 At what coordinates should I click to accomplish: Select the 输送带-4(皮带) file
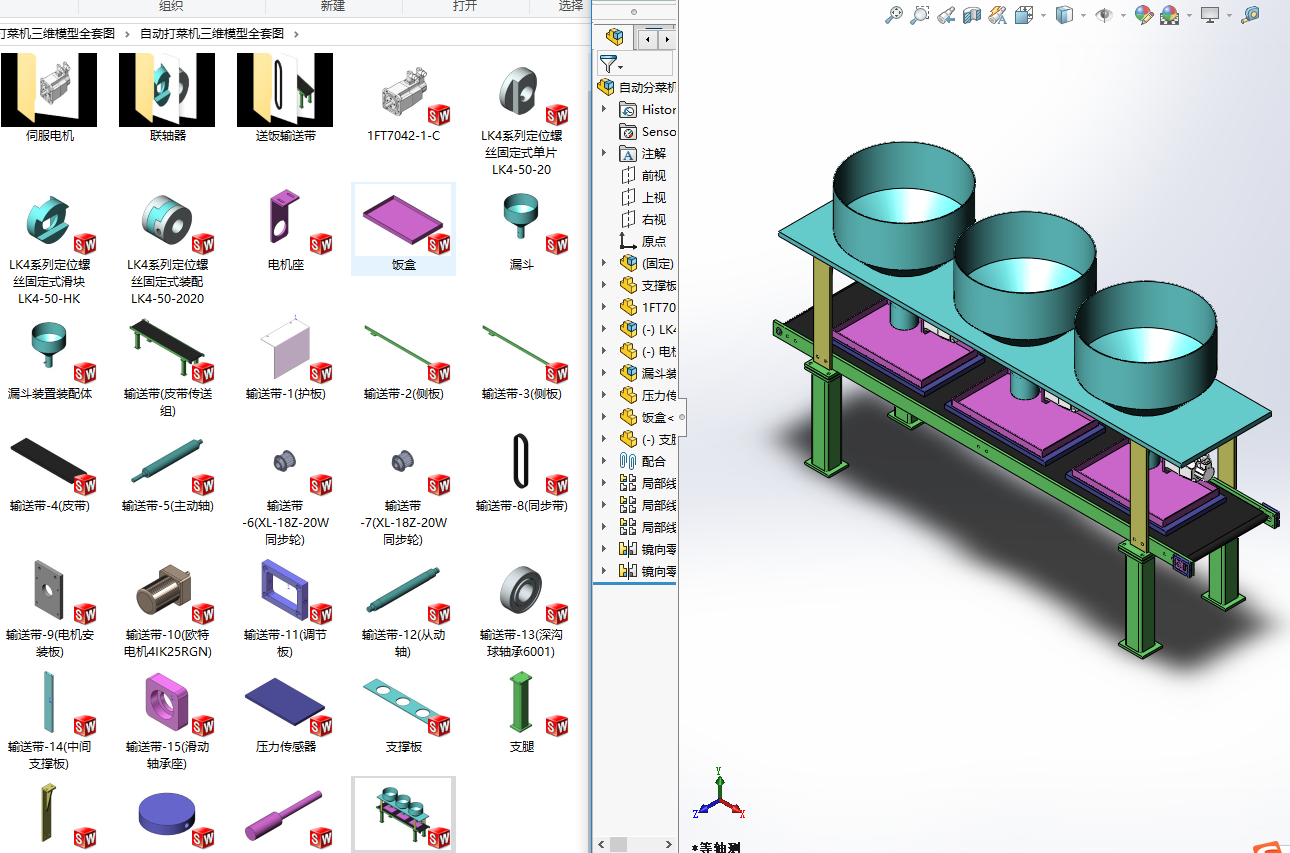49,472
